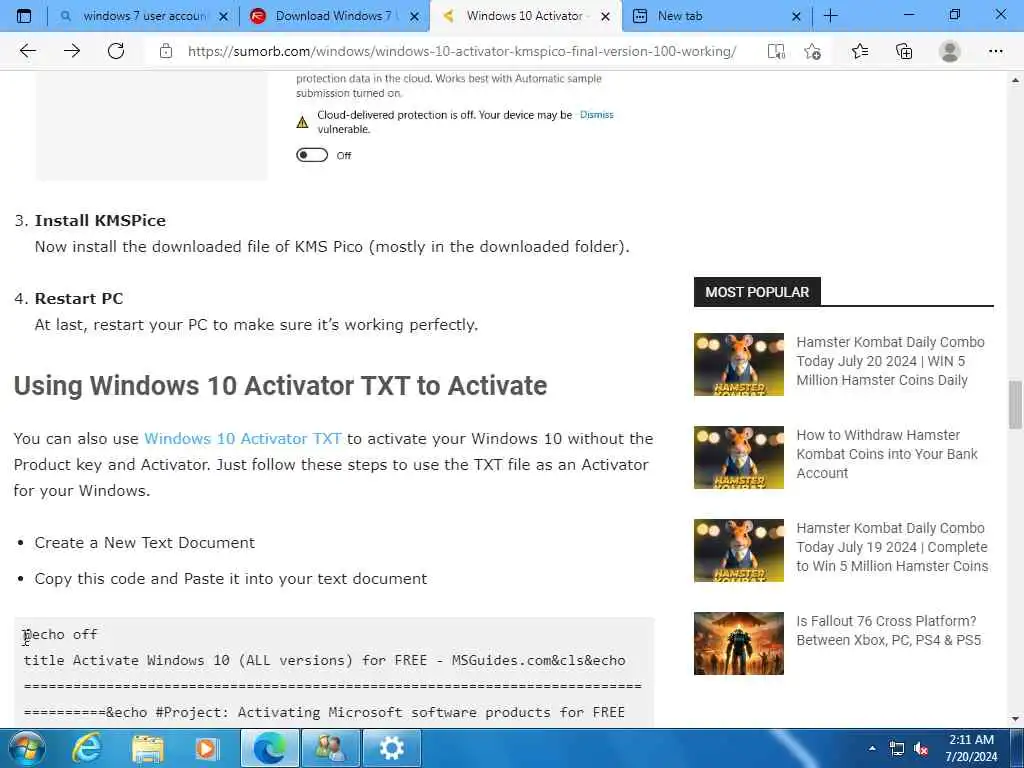Screen dimensions: 1024x768
Task: Open the 'Windows 10 Activator TXT' link
Action: 243,438
